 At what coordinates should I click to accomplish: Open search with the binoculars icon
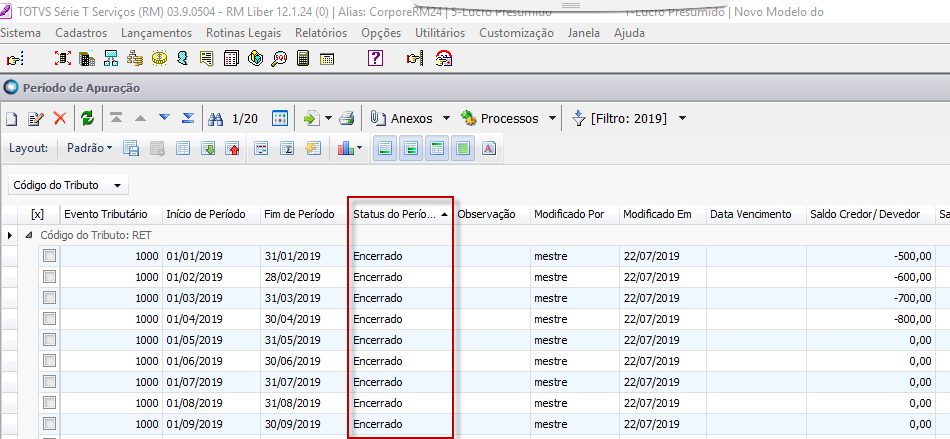coord(216,119)
